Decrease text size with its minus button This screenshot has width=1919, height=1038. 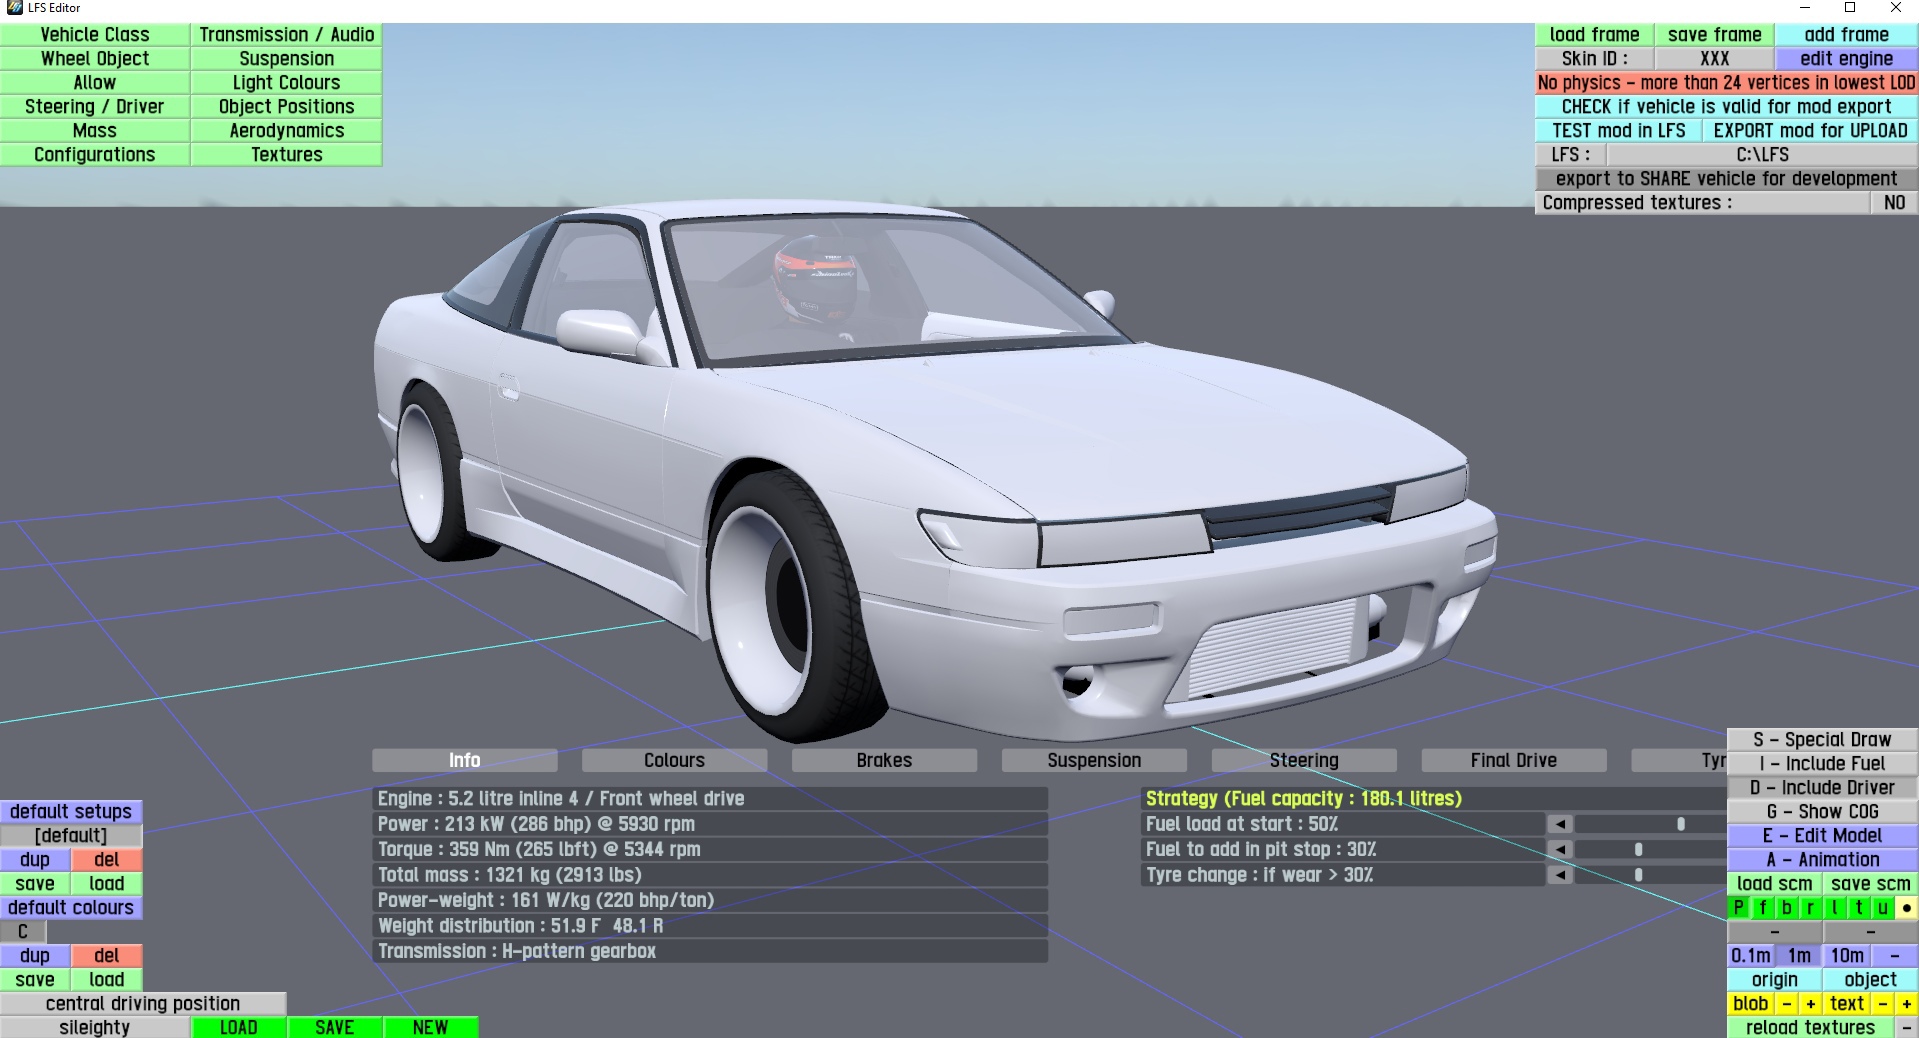[x=1883, y=1004]
